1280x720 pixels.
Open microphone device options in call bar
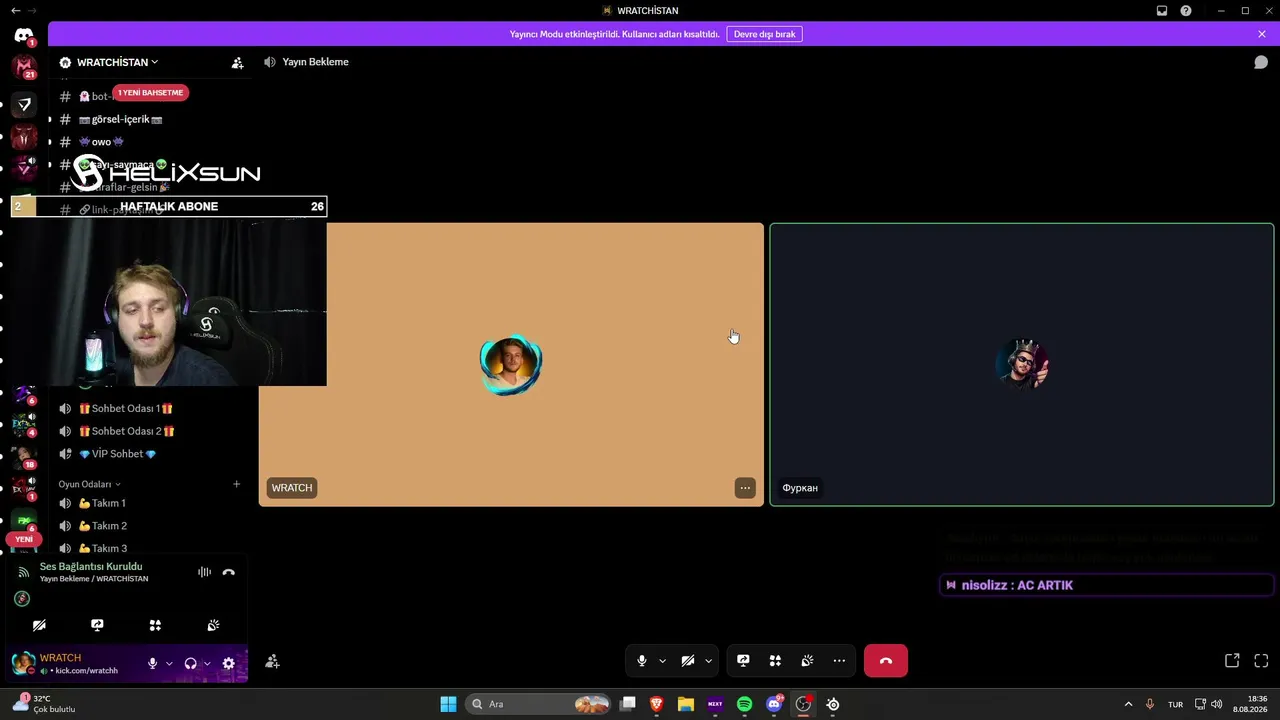click(662, 661)
